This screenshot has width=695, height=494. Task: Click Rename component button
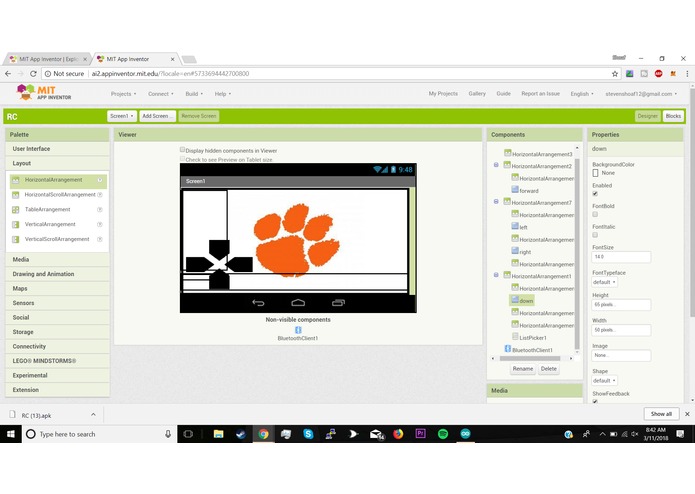pyautogui.click(x=523, y=369)
